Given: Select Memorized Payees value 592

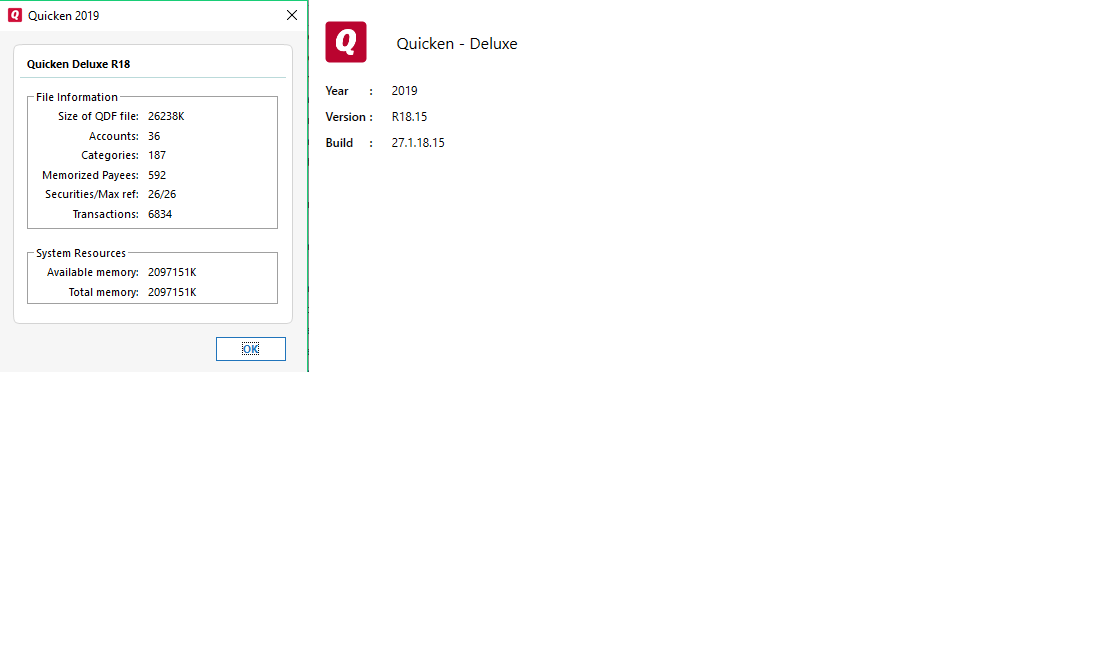Looking at the screenshot, I should pos(156,175).
